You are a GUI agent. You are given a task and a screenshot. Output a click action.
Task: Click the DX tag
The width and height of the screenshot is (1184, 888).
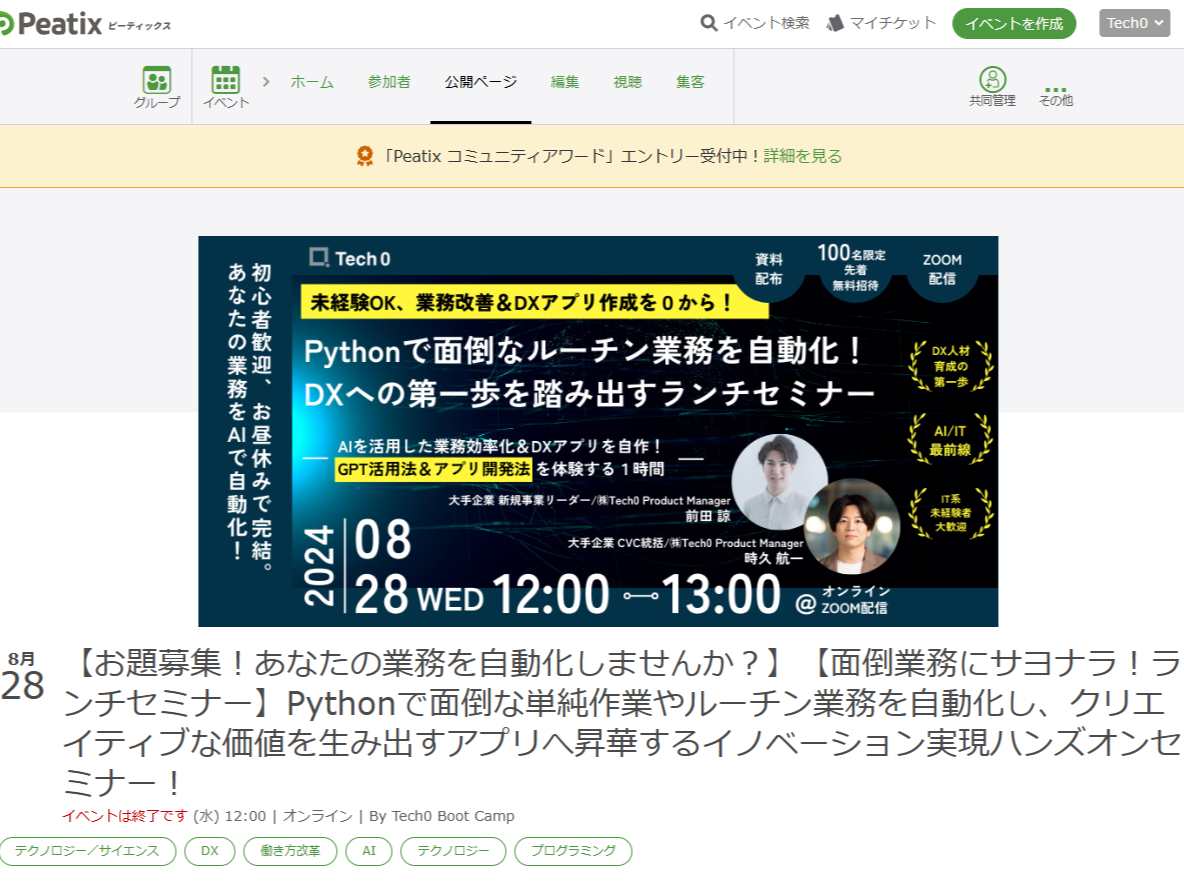point(210,851)
